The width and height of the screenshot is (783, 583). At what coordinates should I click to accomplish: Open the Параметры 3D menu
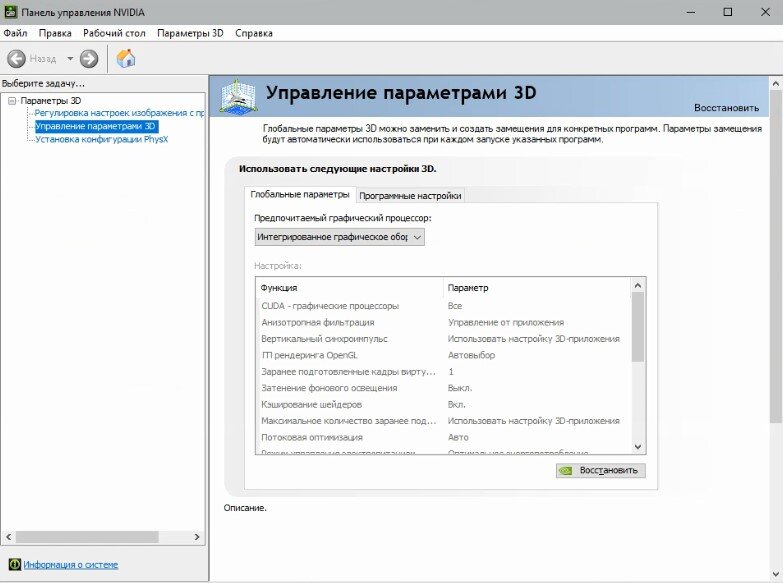click(190, 33)
